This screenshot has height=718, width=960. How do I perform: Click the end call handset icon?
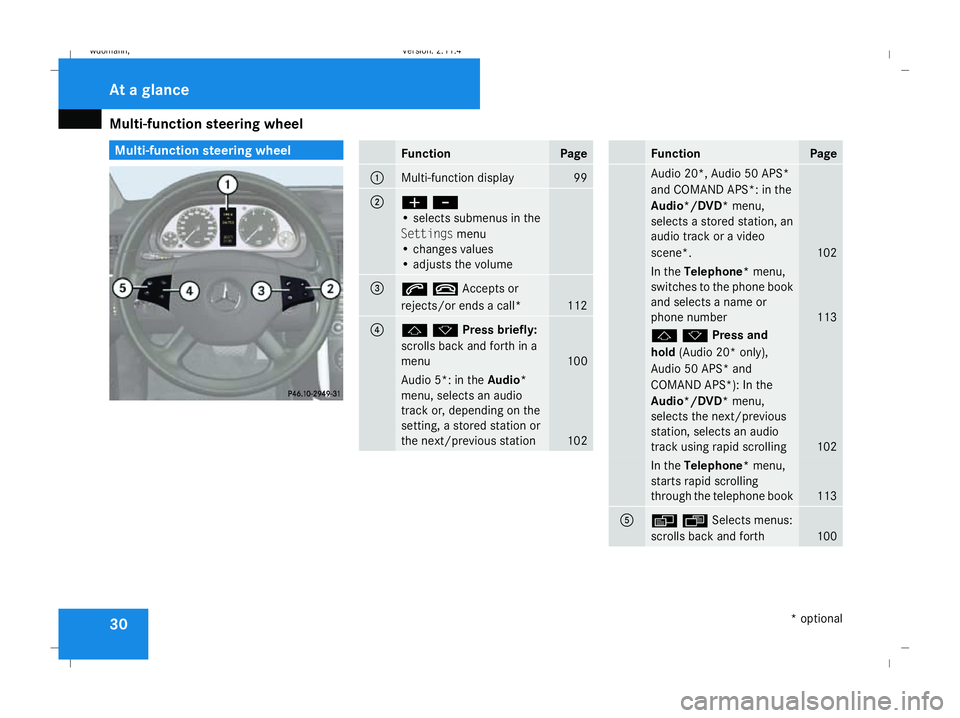445,289
